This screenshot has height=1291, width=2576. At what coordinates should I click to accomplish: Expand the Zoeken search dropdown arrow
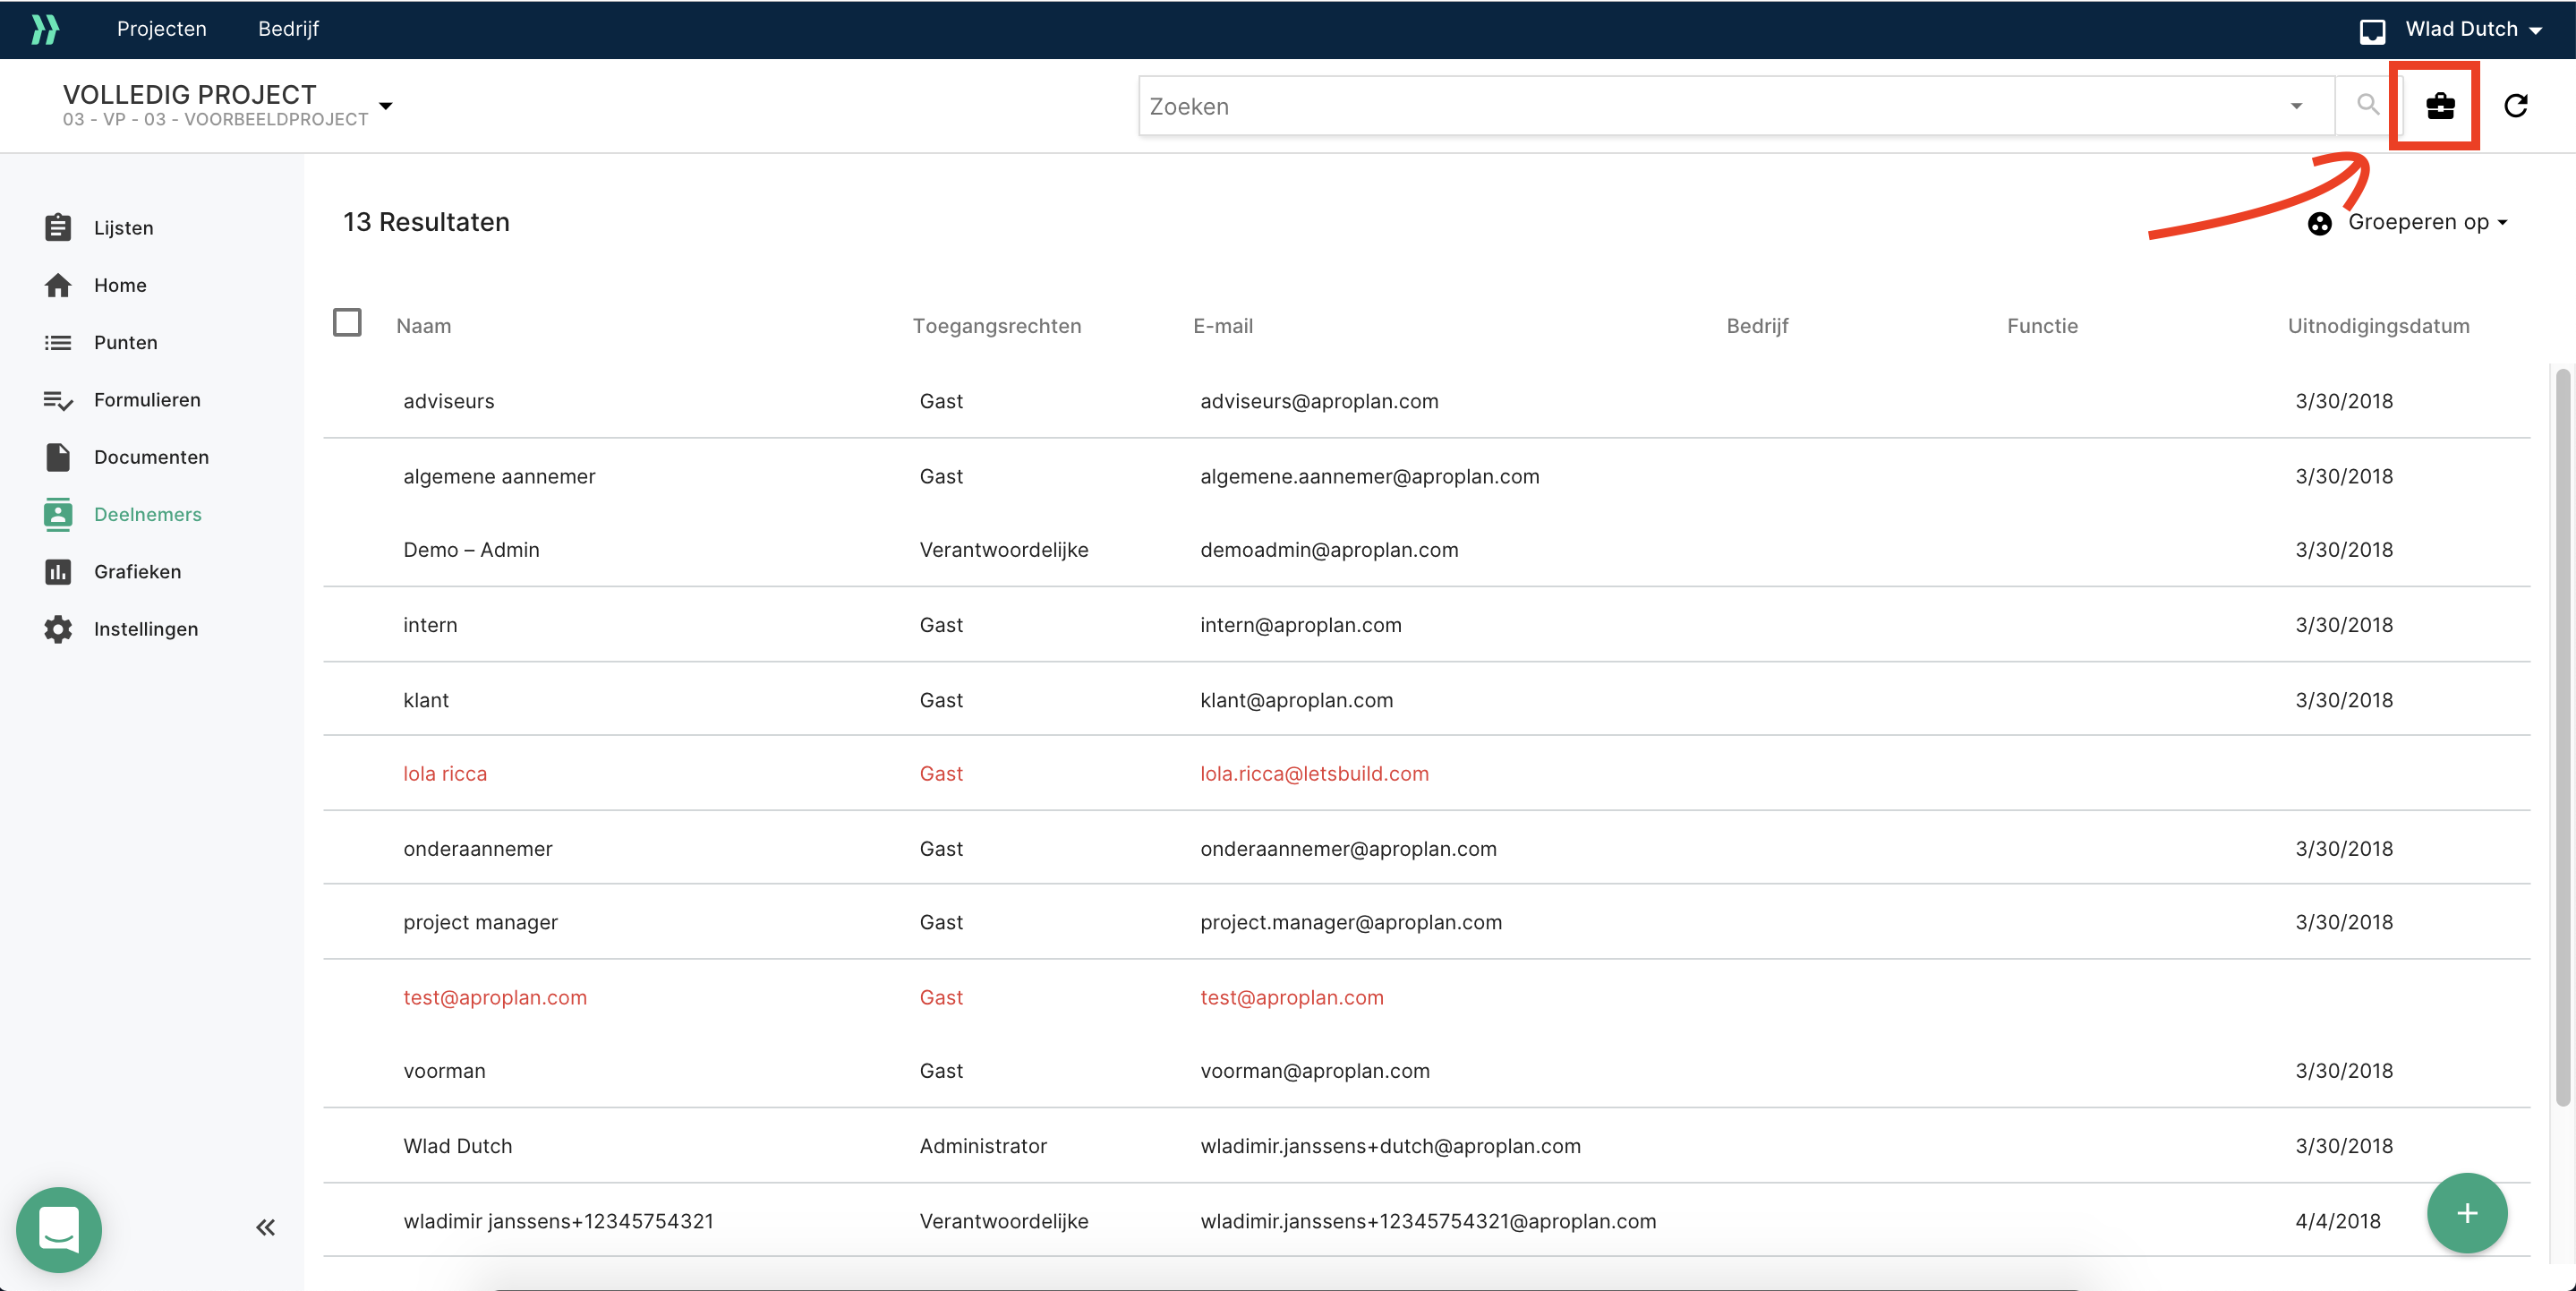[2296, 106]
